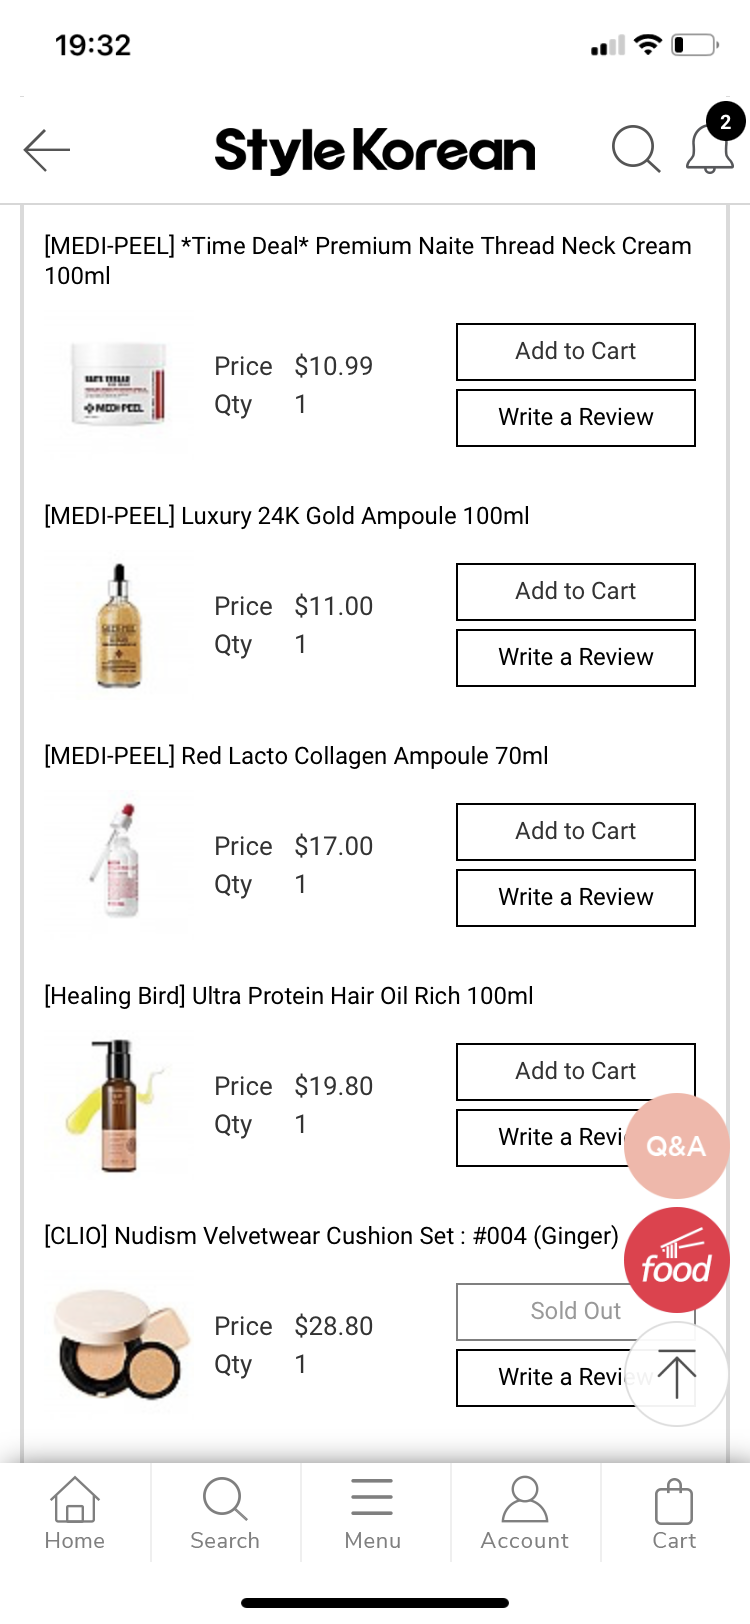Screen dimensions: 750x1624
Task: Open the Menu hamburger tab
Action: coord(372,1514)
